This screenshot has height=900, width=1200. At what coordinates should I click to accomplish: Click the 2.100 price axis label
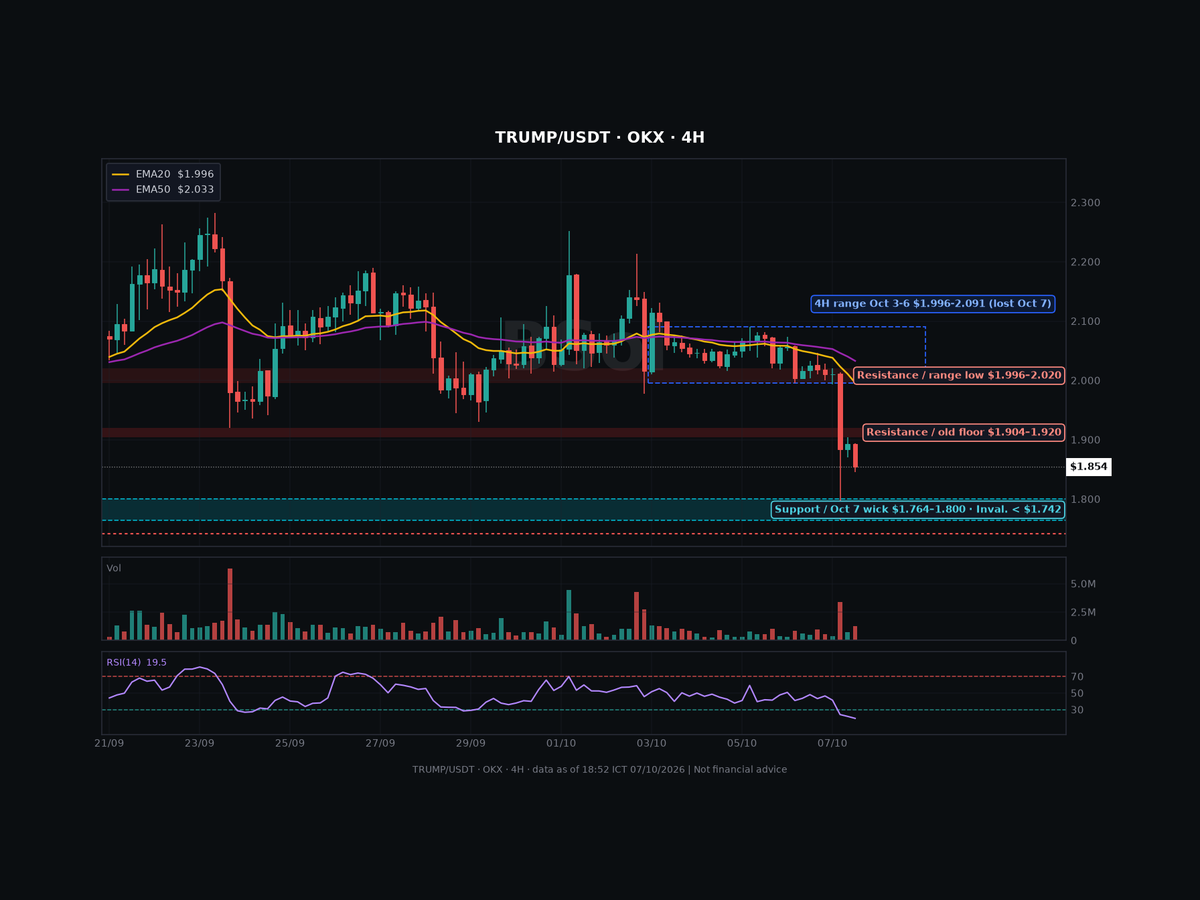tap(1085, 321)
